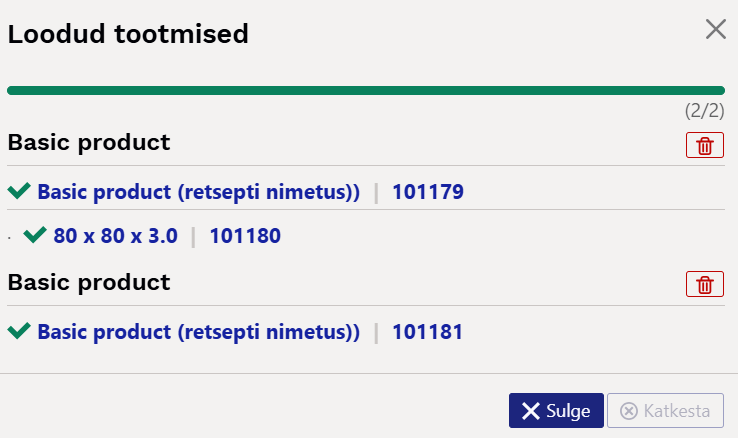Open production number 101181
This screenshot has height=438, width=738.
(427, 332)
